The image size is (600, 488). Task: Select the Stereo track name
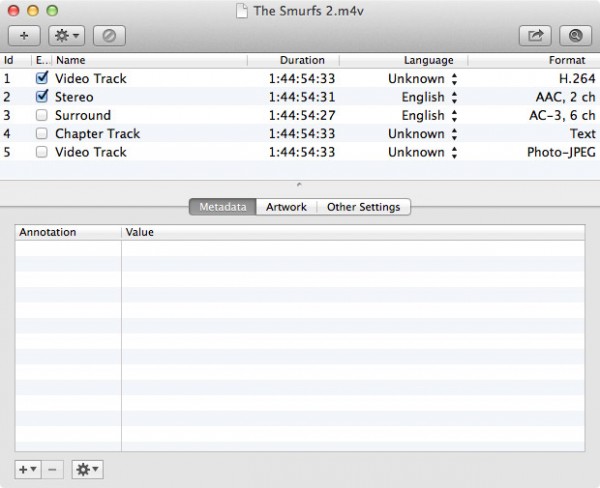click(74, 97)
